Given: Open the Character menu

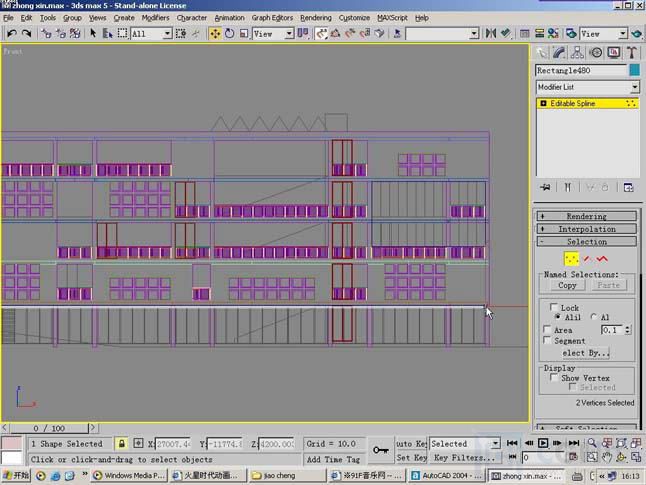Looking at the screenshot, I should (192, 18).
